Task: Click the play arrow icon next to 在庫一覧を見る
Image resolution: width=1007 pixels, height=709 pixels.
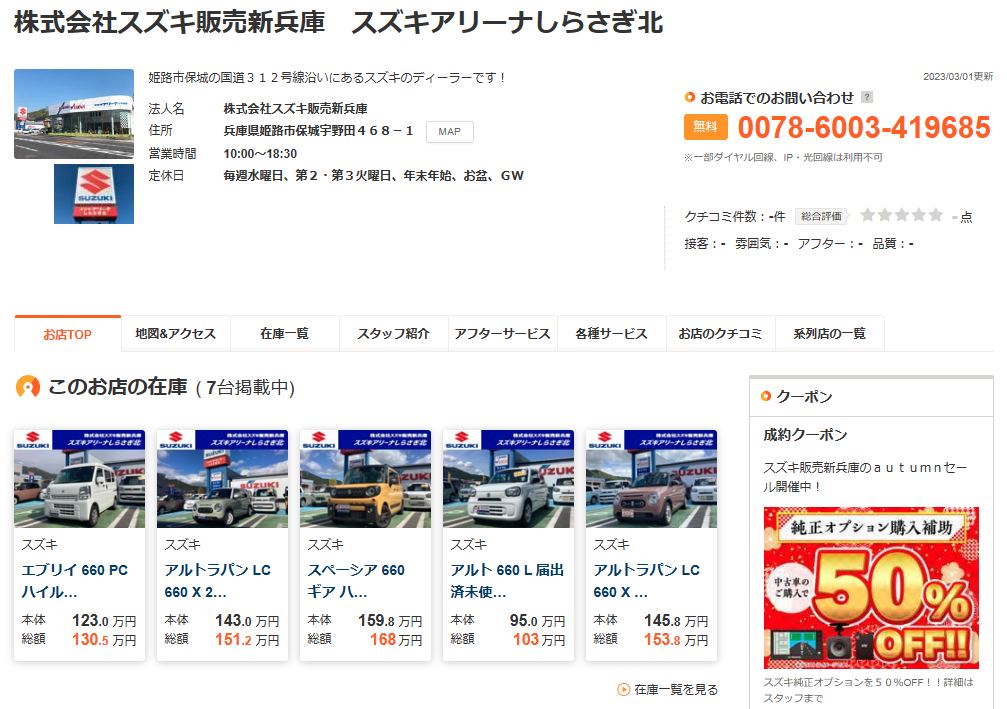Action: (x=624, y=689)
